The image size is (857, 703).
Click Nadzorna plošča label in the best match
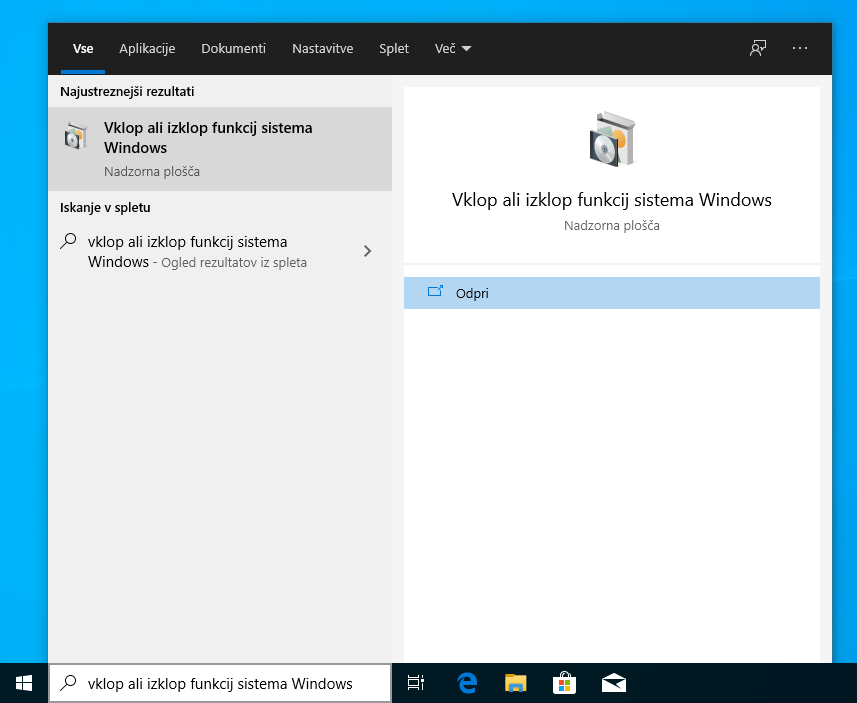pos(152,171)
